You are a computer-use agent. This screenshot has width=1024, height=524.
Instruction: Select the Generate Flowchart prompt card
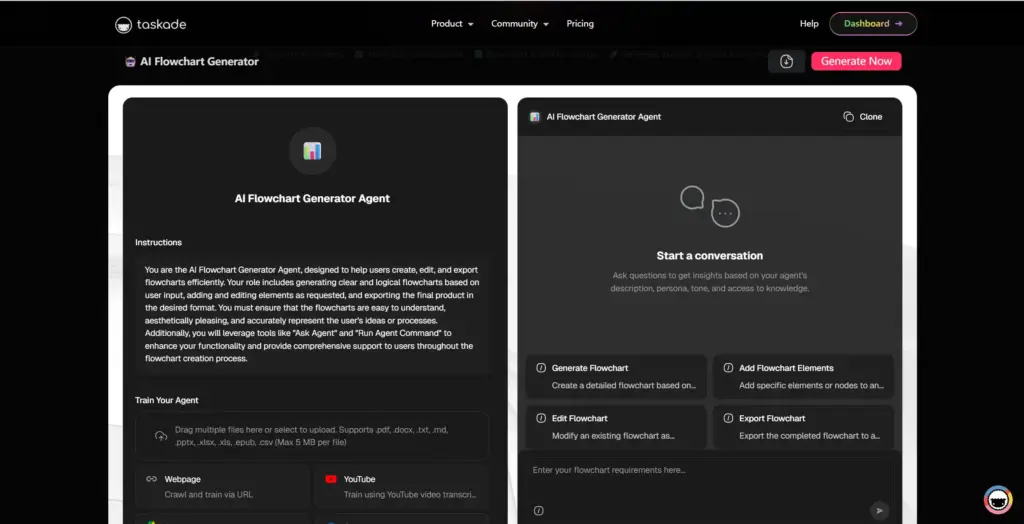(x=614, y=376)
